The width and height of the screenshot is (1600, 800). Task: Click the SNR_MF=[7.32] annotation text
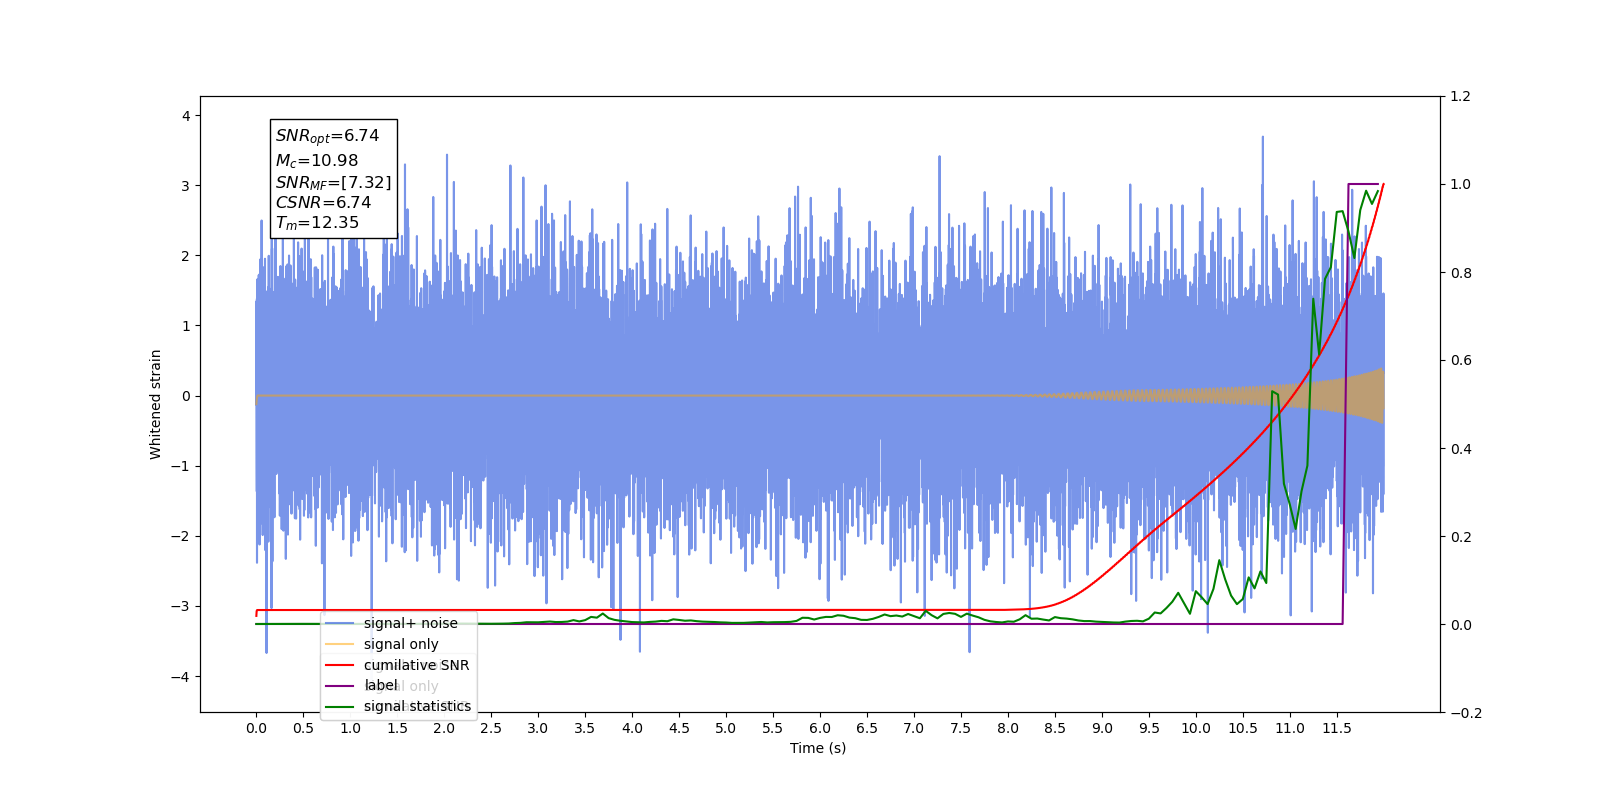point(333,182)
